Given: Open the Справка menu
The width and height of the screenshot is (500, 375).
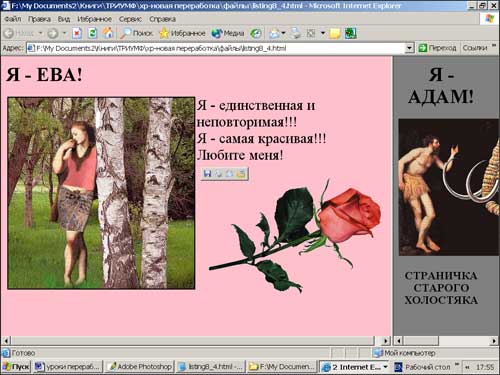Looking at the screenshot, I should point(162,19).
